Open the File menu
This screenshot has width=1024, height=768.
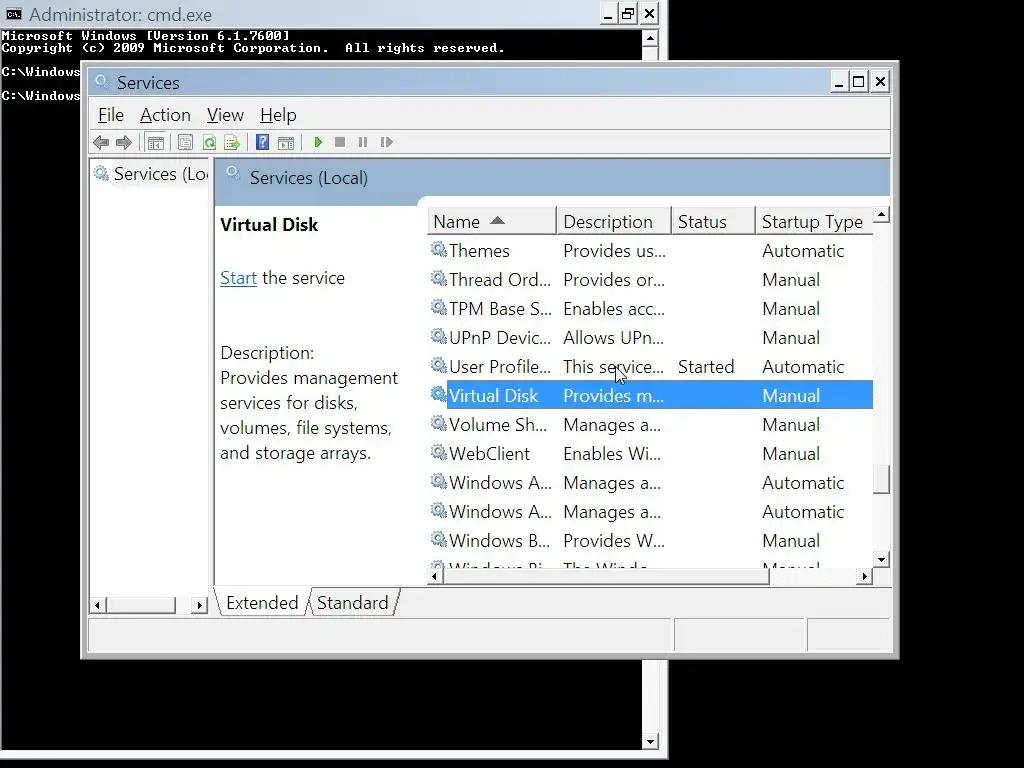110,115
